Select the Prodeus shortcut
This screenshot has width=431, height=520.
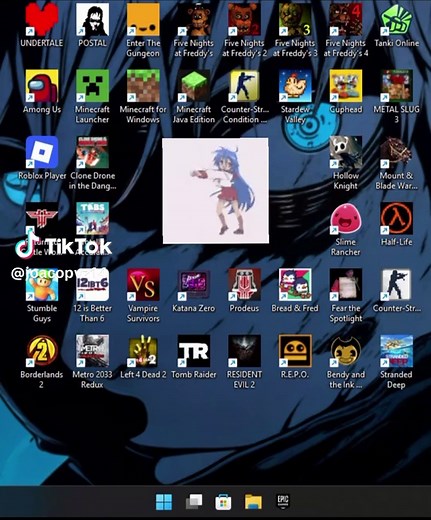point(244,285)
